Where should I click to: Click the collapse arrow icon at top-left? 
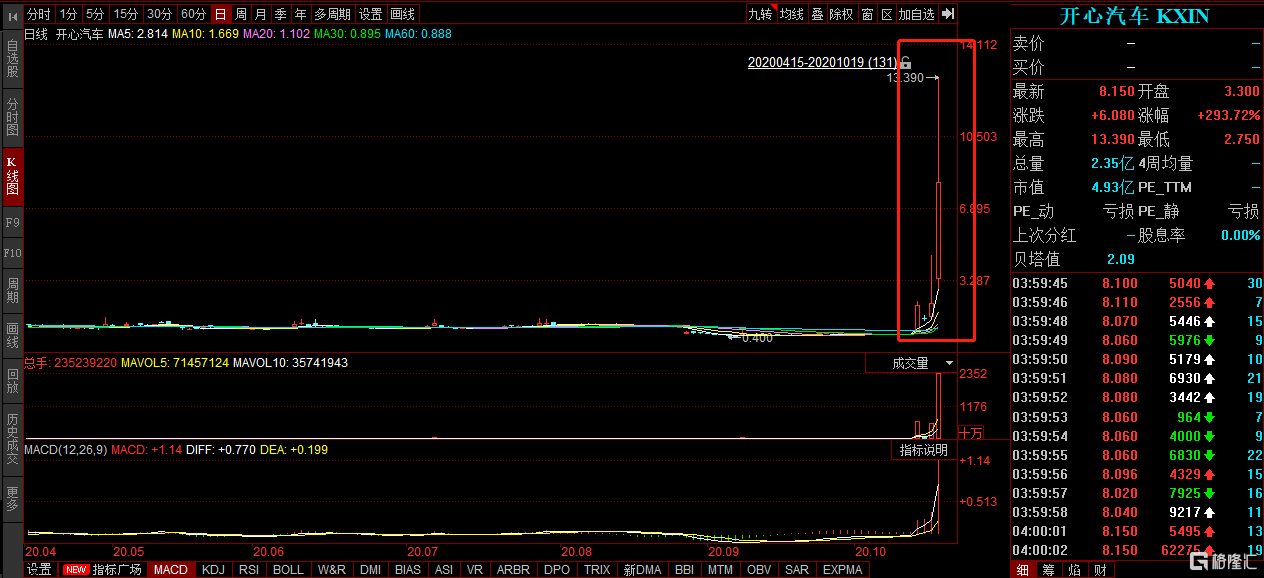11,14
